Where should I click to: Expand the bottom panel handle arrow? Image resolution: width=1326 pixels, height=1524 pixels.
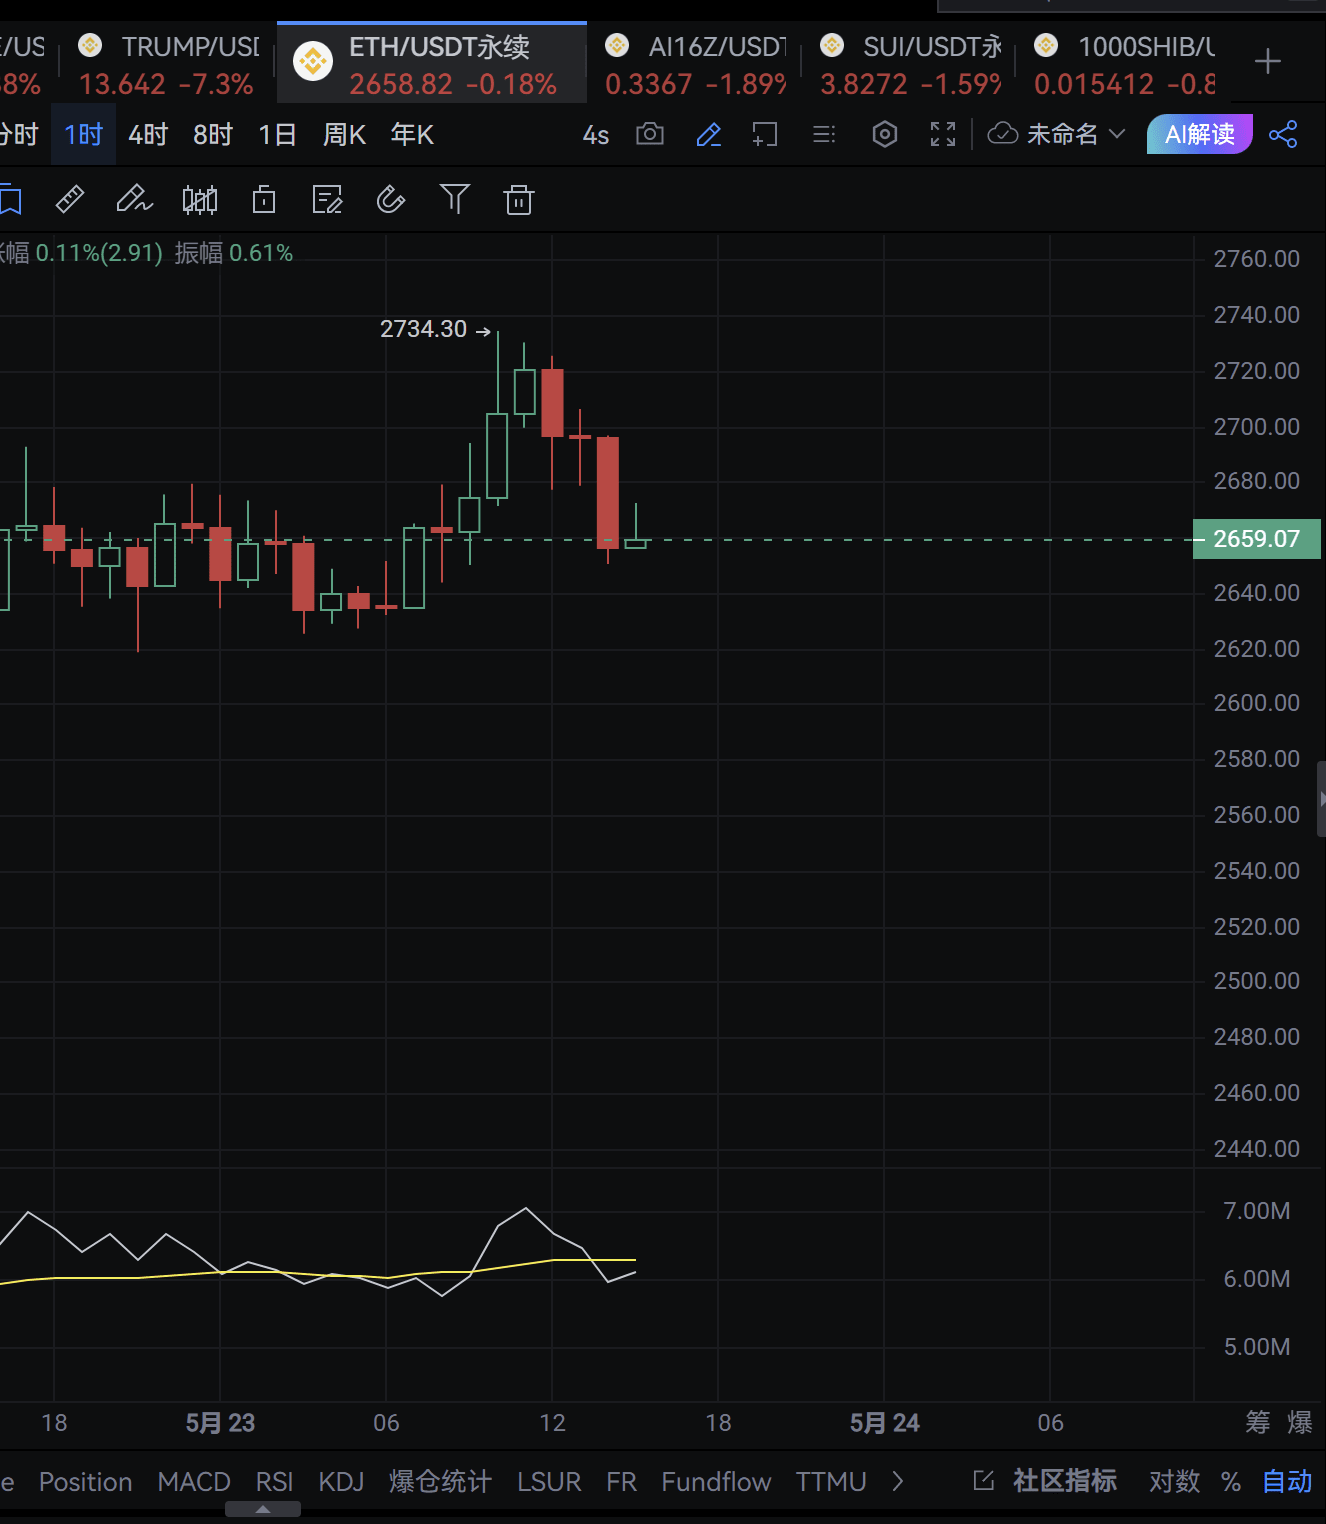(263, 1509)
